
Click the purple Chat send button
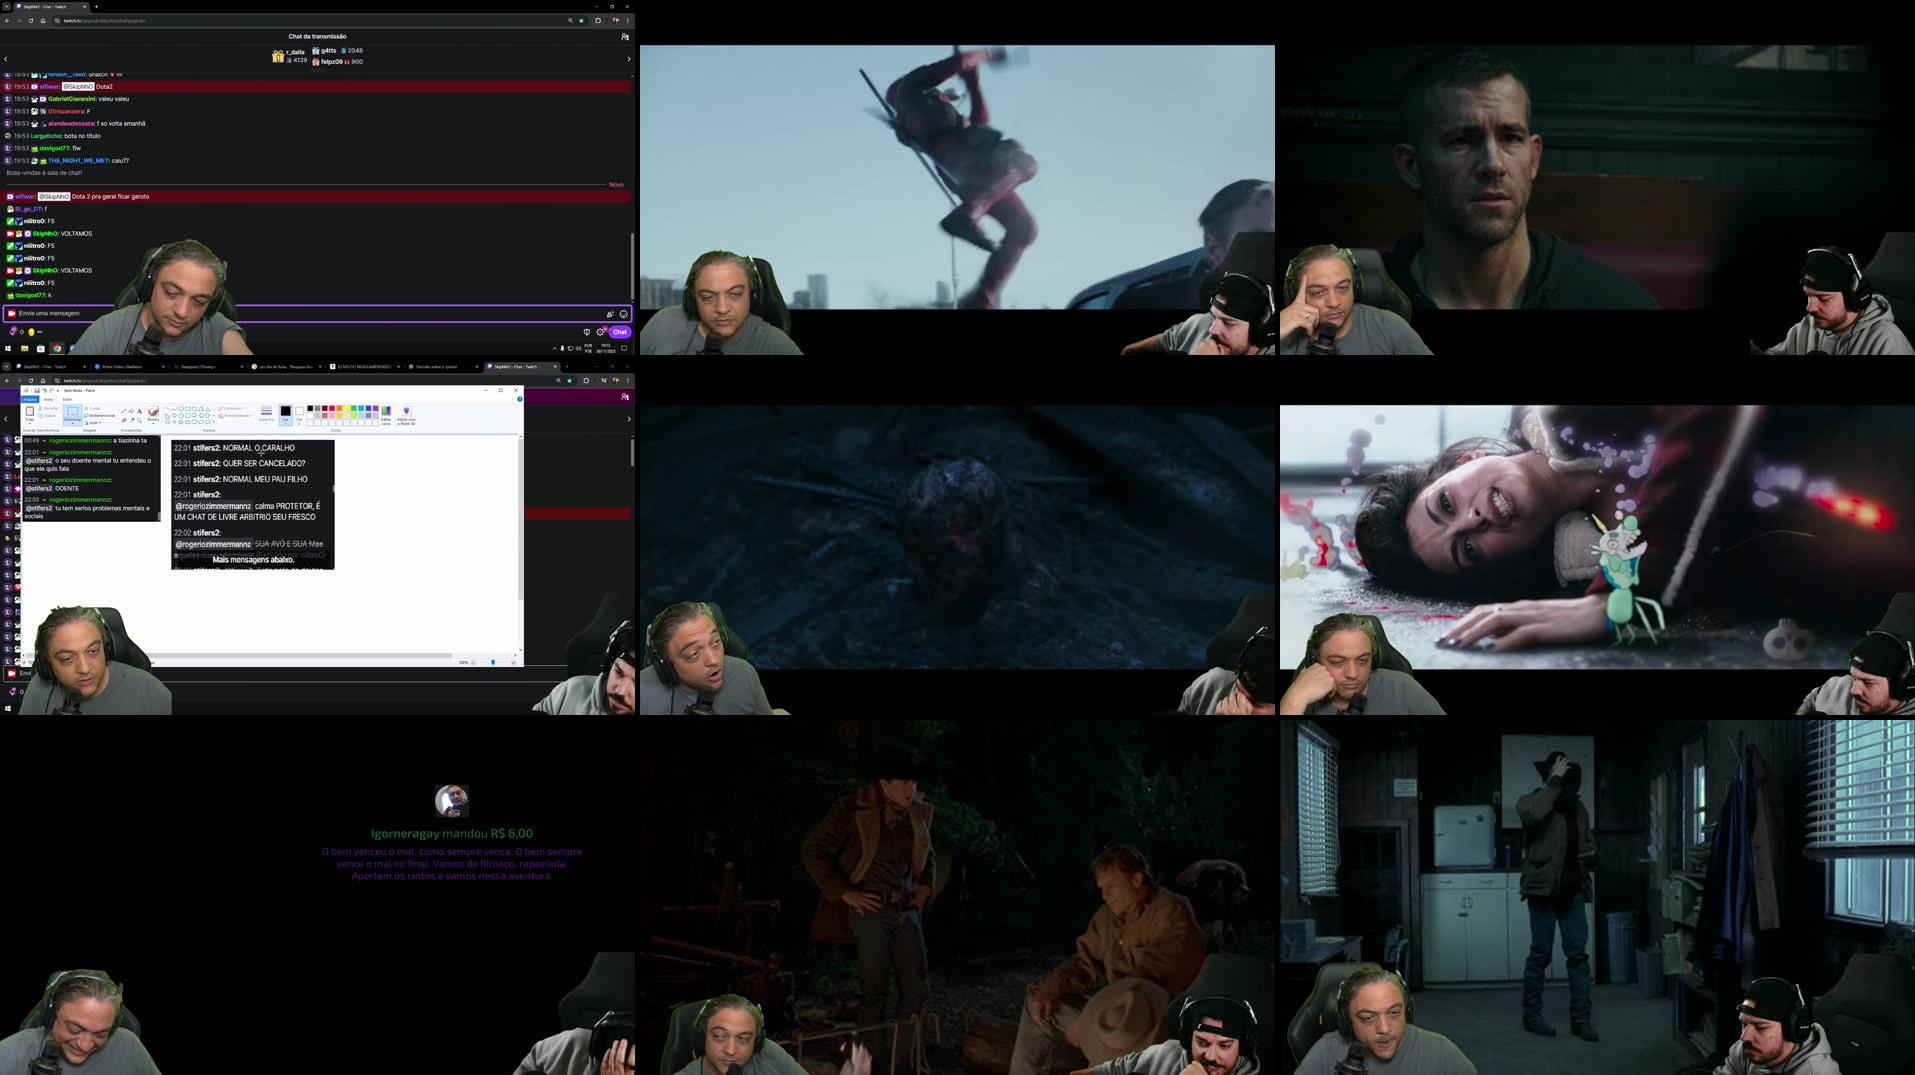[x=620, y=332]
